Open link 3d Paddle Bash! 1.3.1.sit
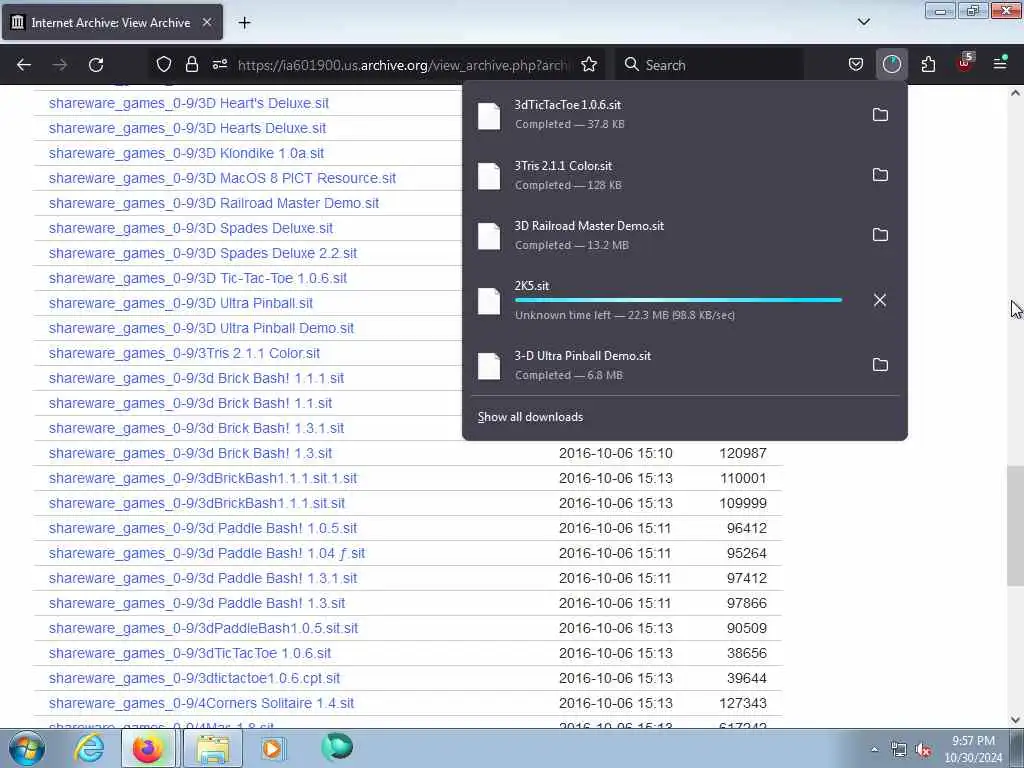 (x=202, y=578)
